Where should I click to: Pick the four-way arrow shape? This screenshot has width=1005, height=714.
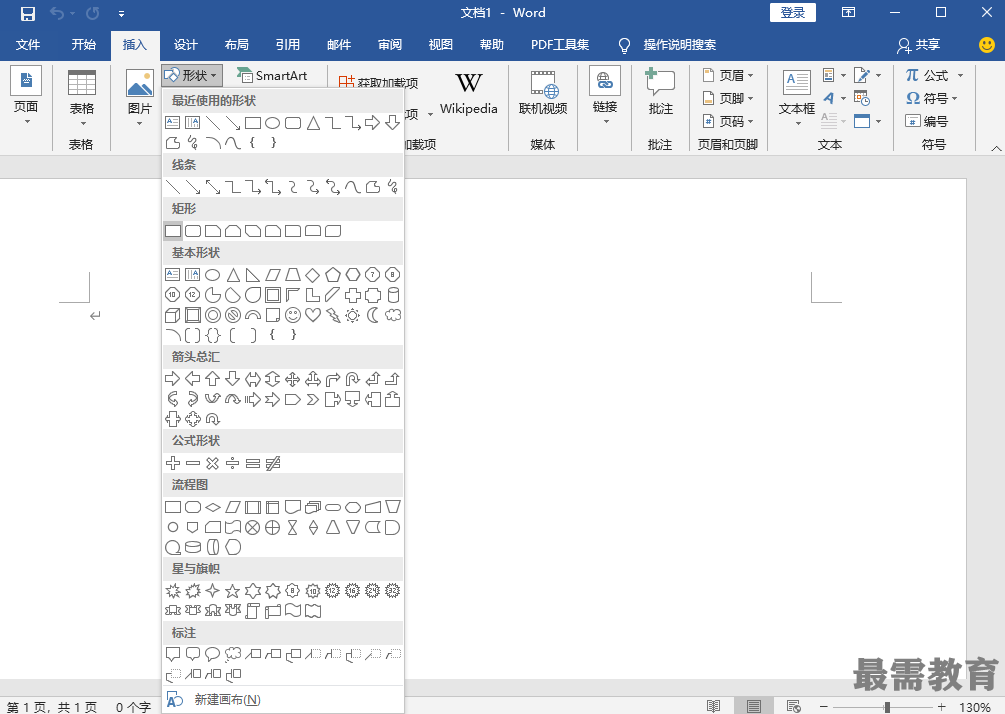[293, 379]
